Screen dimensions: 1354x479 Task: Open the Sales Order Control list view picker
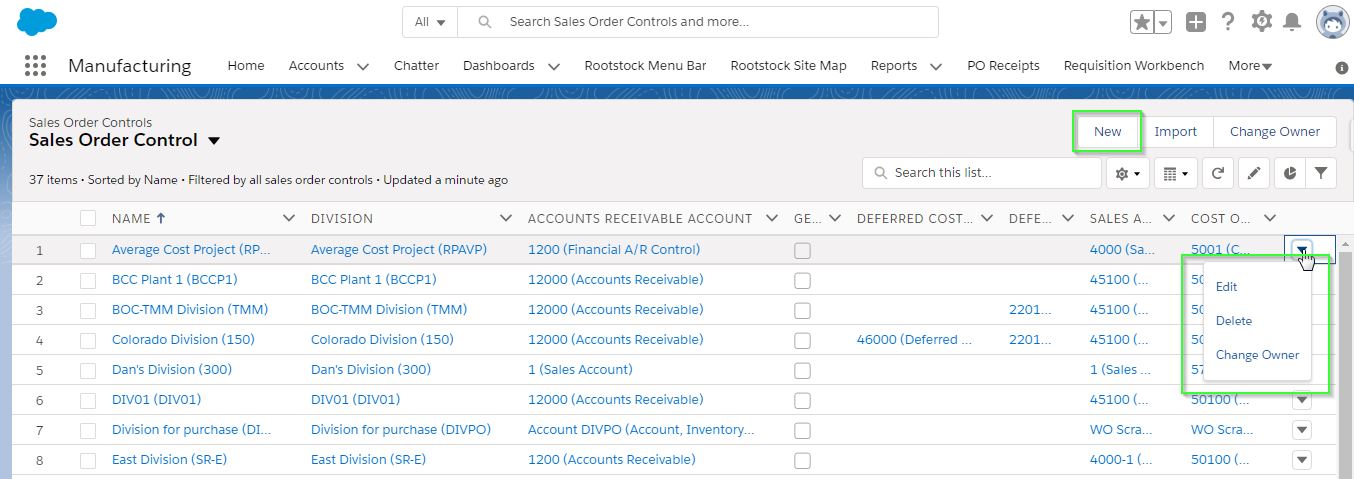pos(214,141)
